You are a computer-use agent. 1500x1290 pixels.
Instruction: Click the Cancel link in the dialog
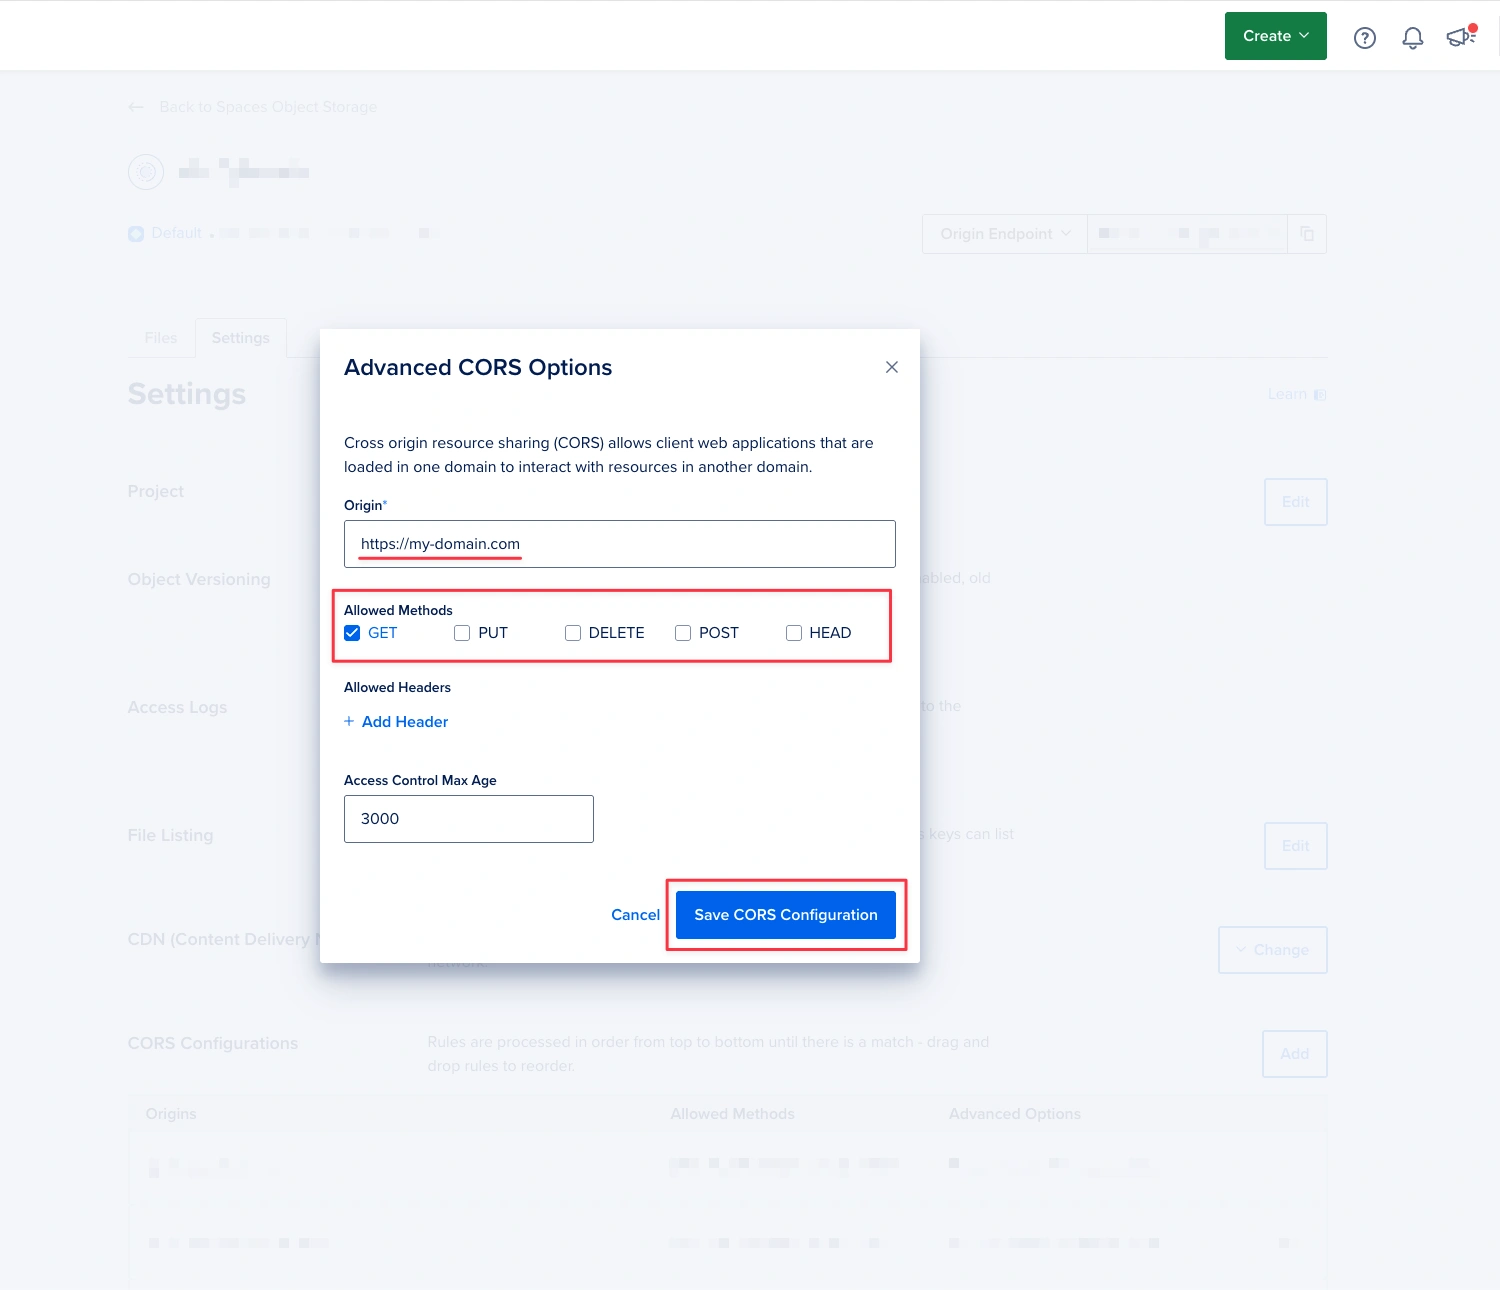click(635, 914)
